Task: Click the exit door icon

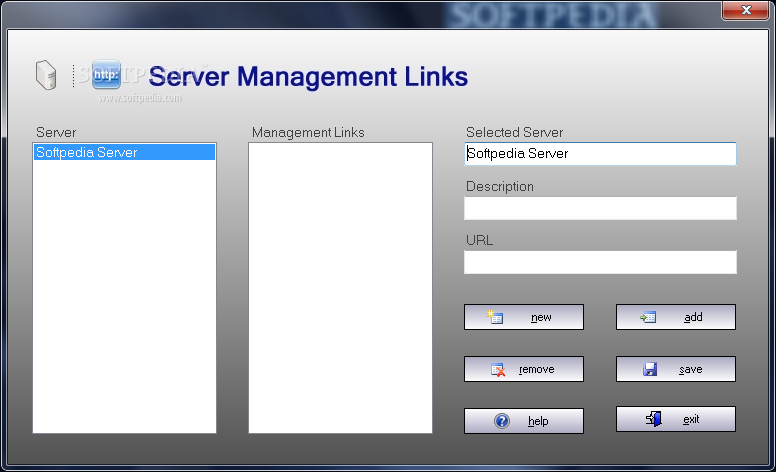Action: (x=654, y=419)
